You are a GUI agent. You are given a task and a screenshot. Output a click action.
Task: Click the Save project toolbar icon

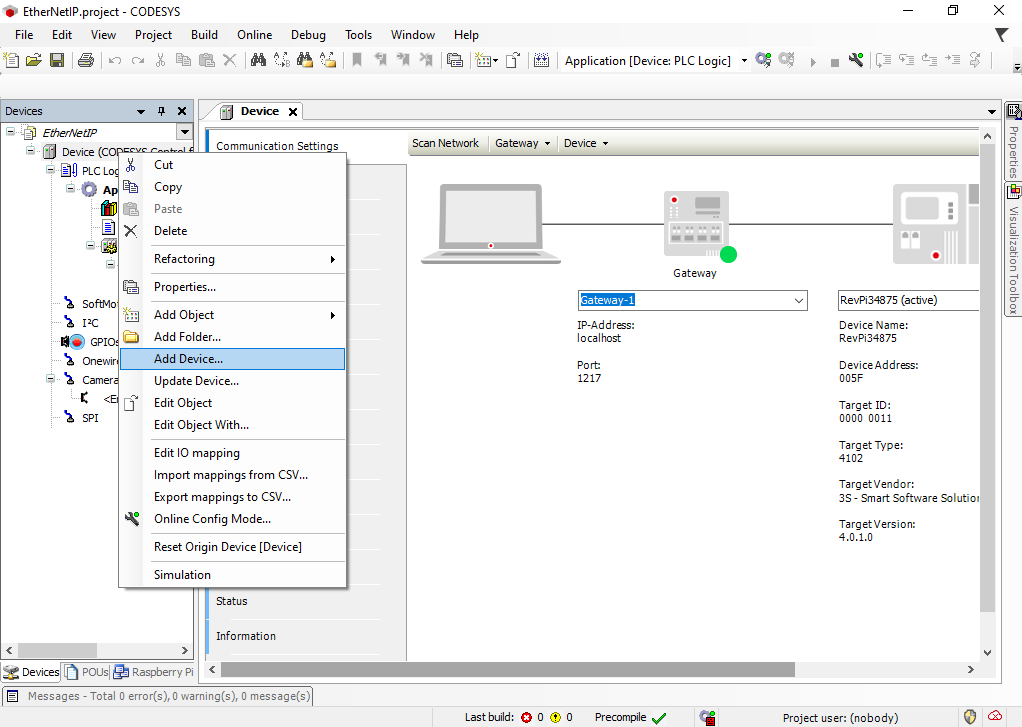57,60
